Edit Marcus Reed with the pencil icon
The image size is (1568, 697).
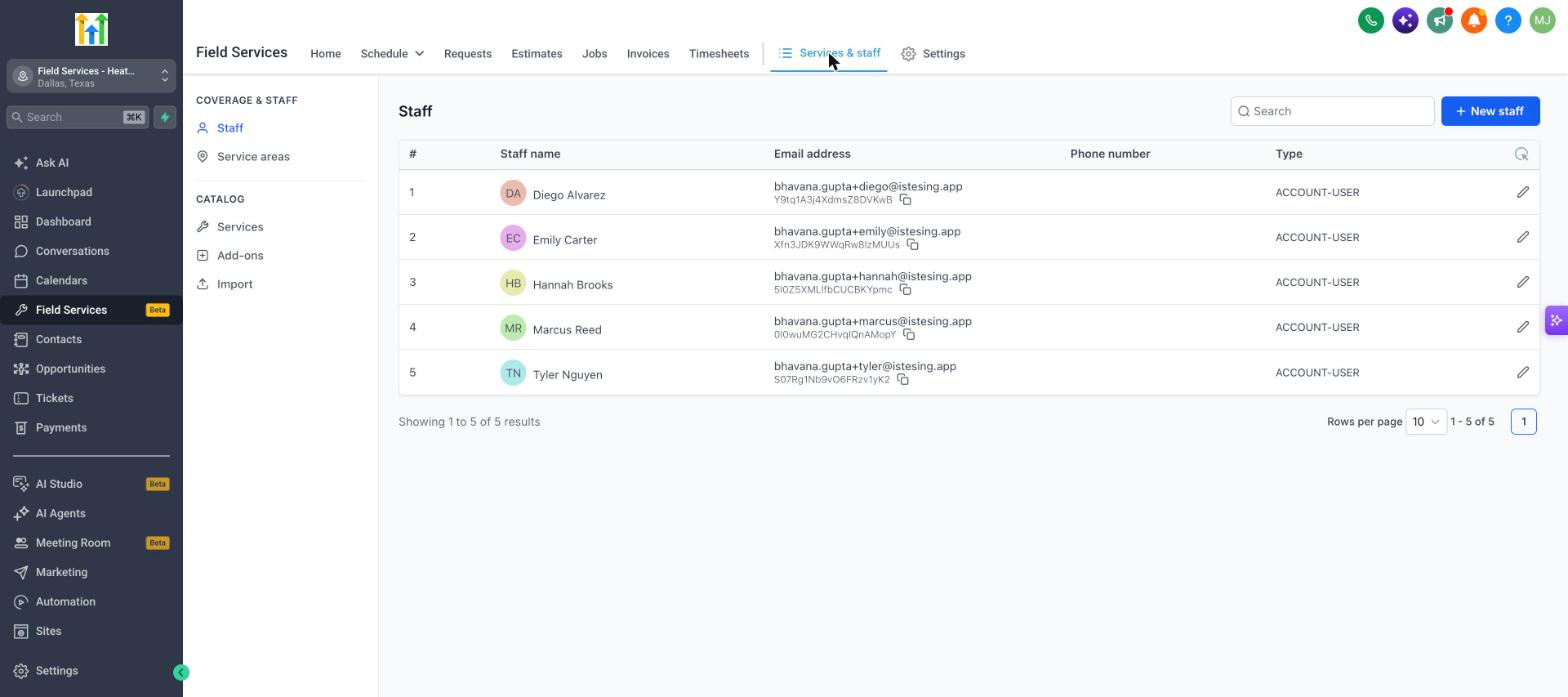pyautogui.click(x=1523, y=327)
